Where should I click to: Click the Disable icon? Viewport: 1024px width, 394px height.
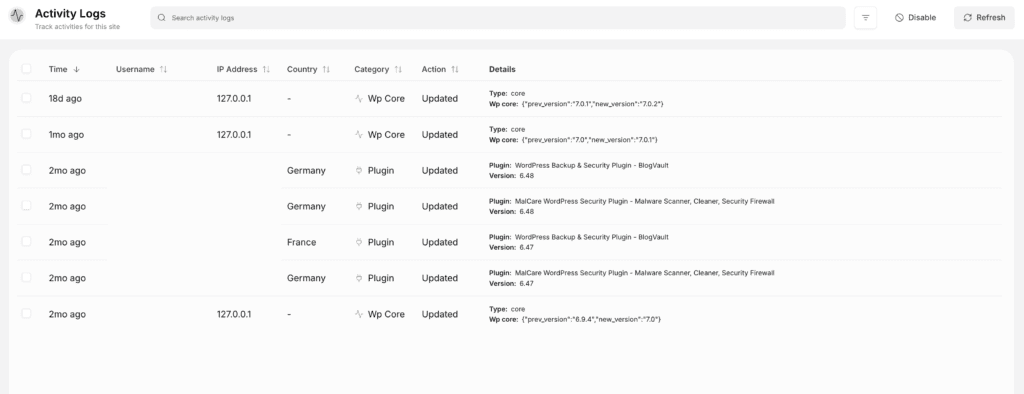click(x=899, y=18)
